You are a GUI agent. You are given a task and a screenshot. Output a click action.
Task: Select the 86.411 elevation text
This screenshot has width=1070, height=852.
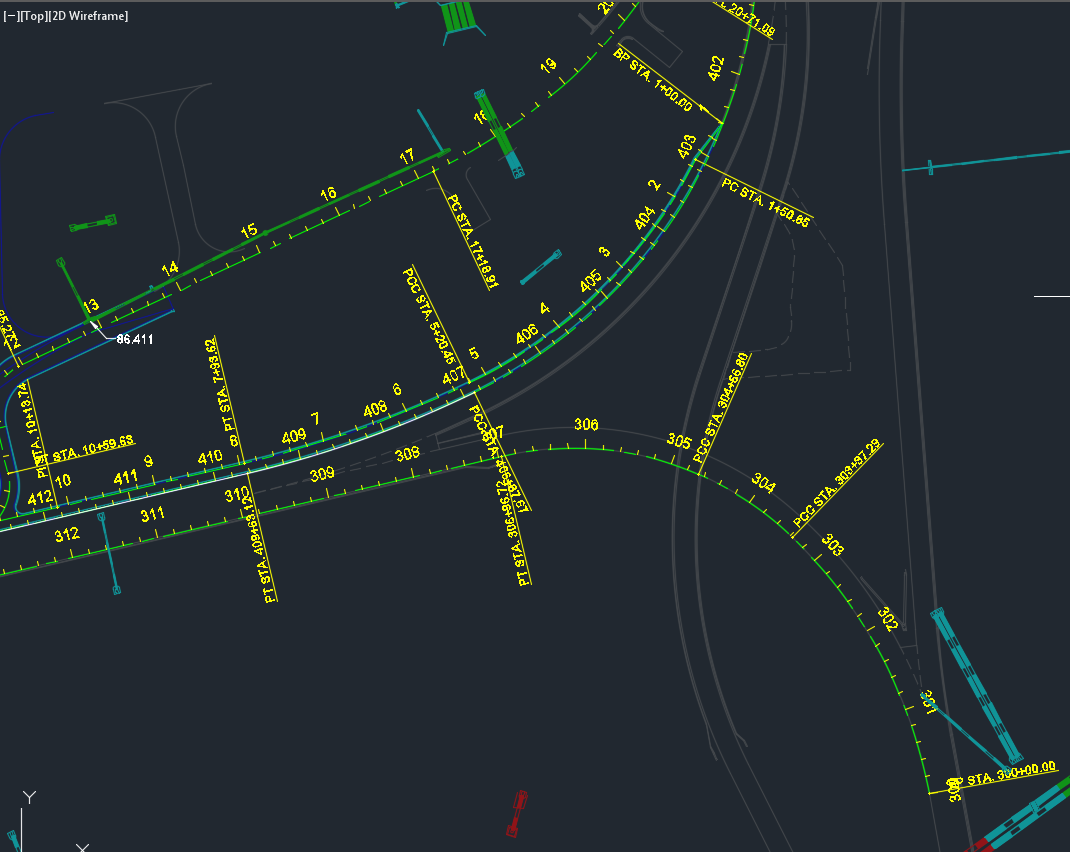(x=133, y=340)
